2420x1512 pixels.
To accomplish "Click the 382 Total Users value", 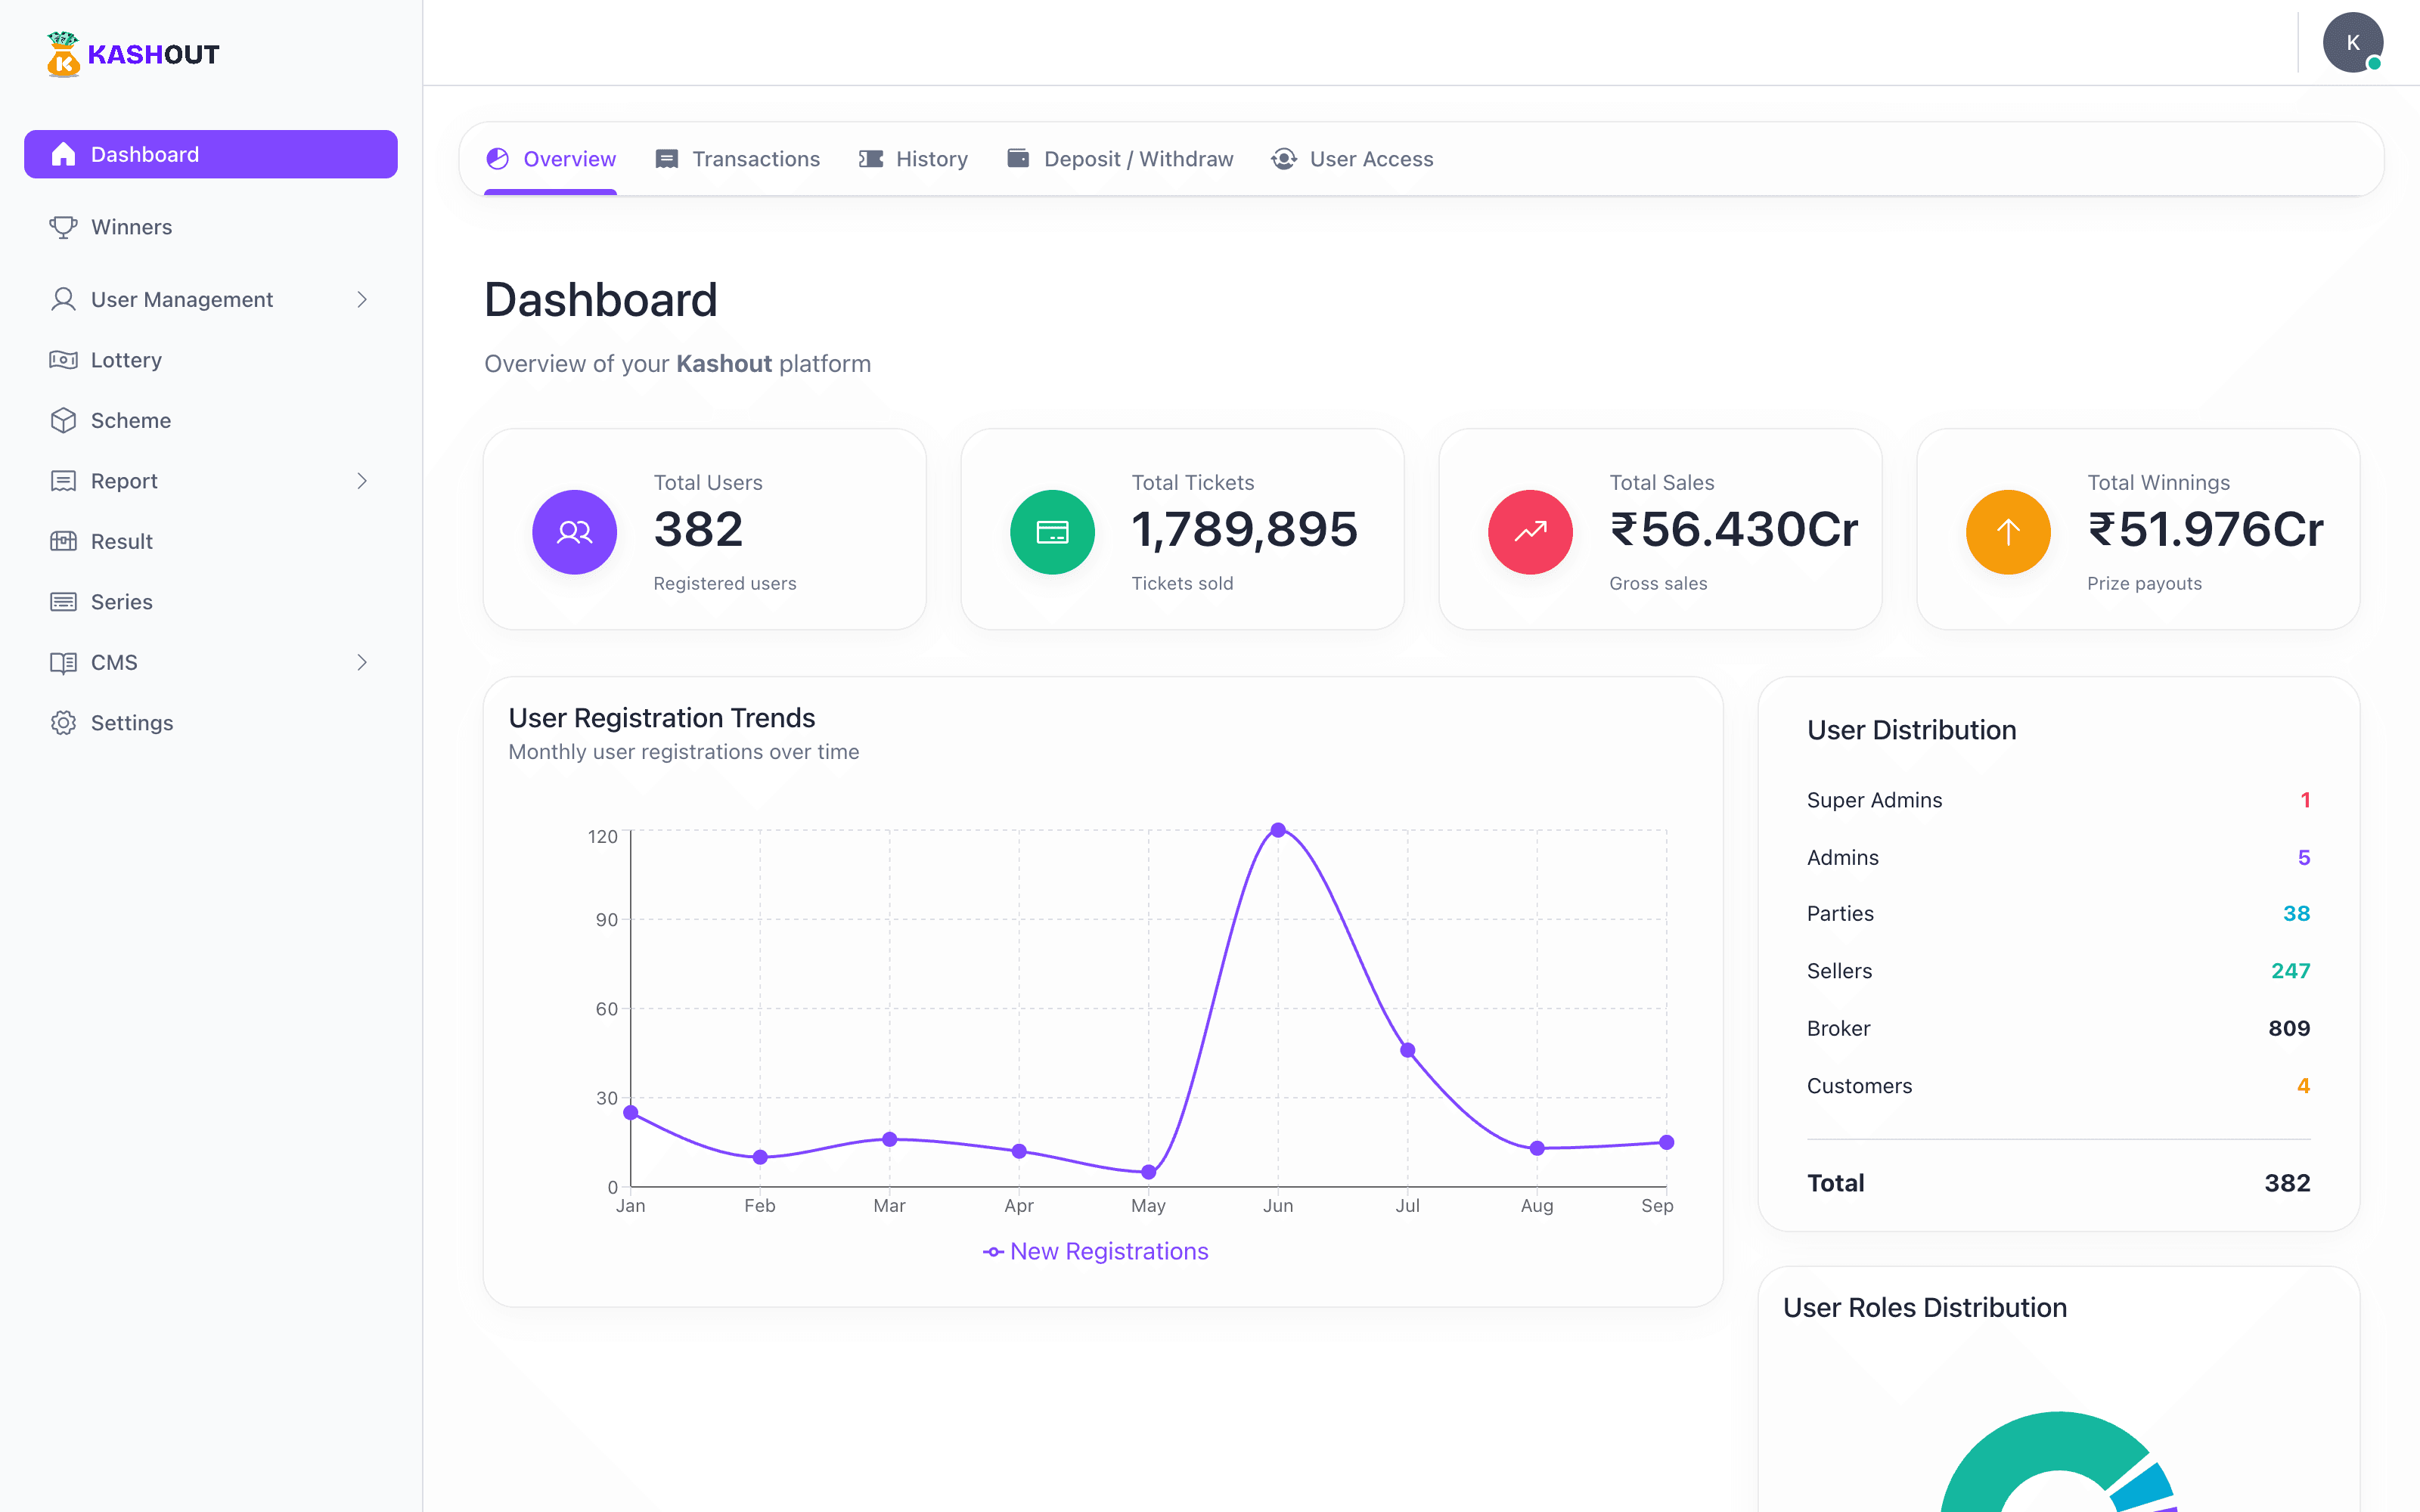I will pyautogui.click(x=698, y=530).
